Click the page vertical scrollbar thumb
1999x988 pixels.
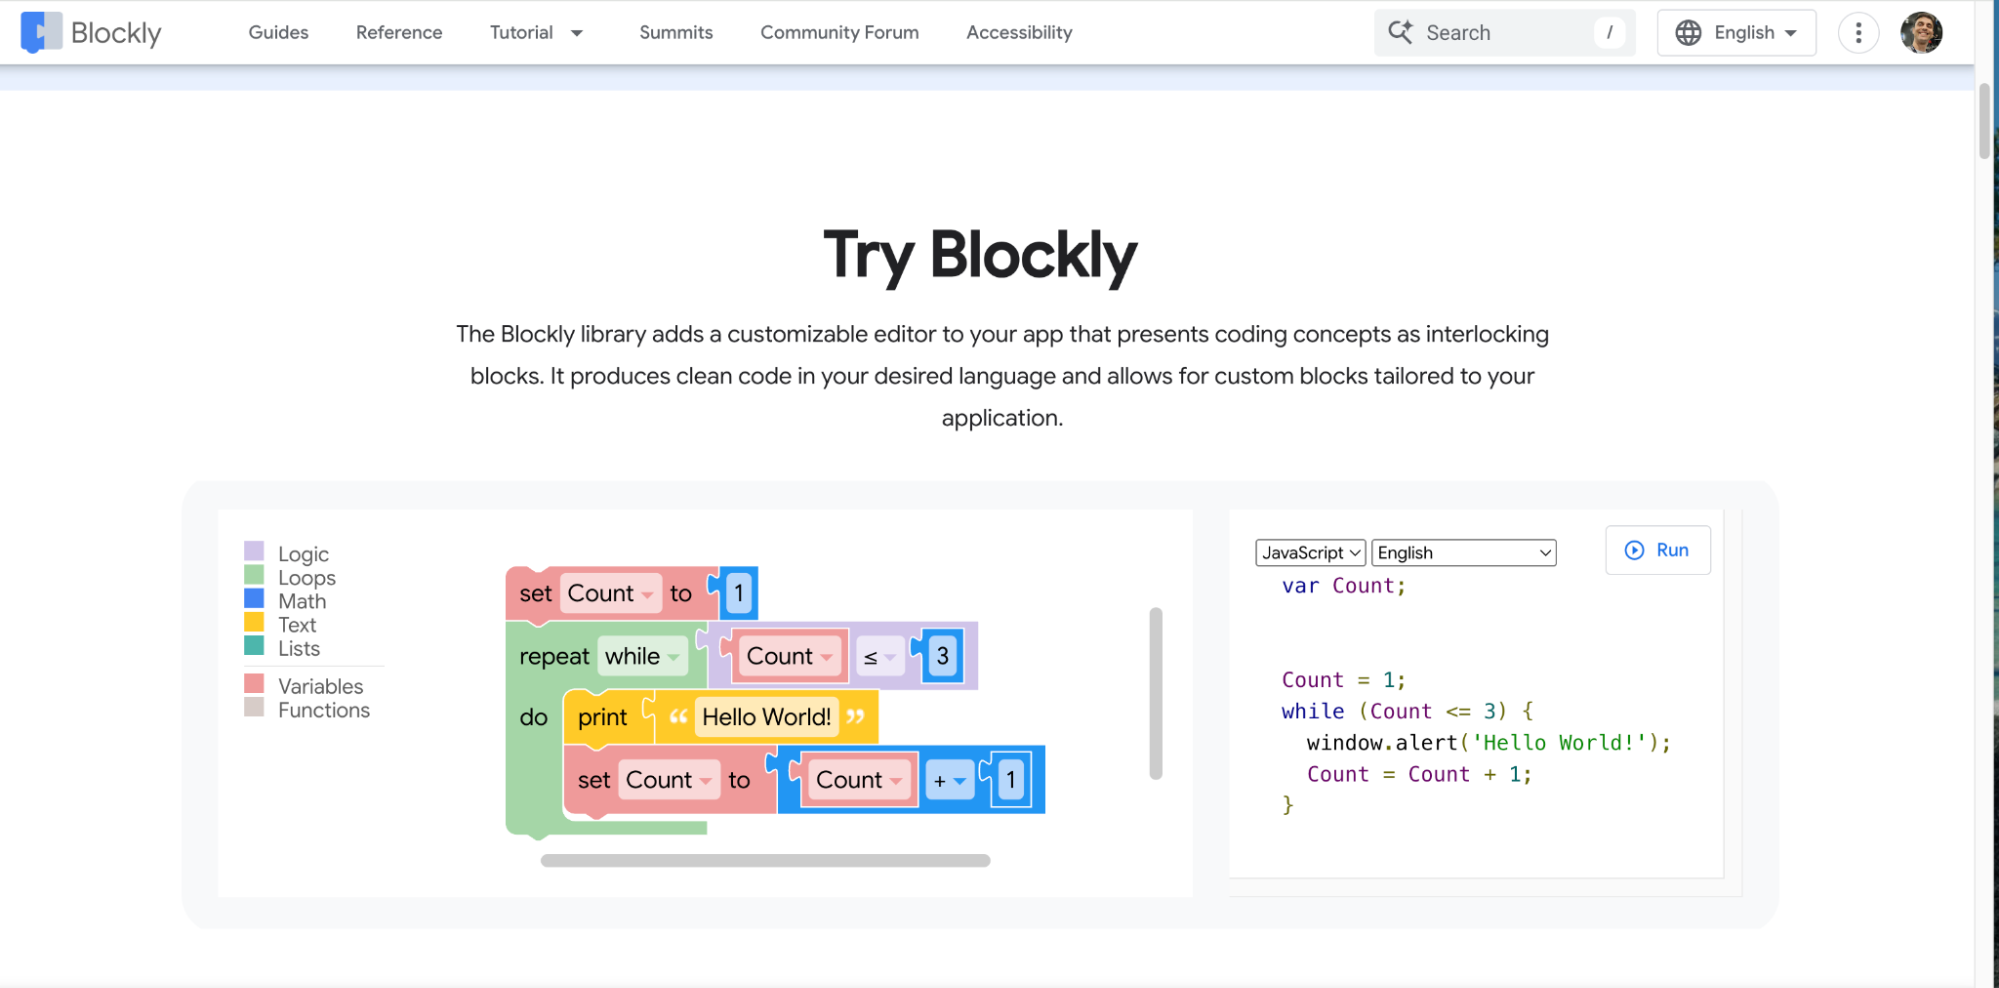1985,121
